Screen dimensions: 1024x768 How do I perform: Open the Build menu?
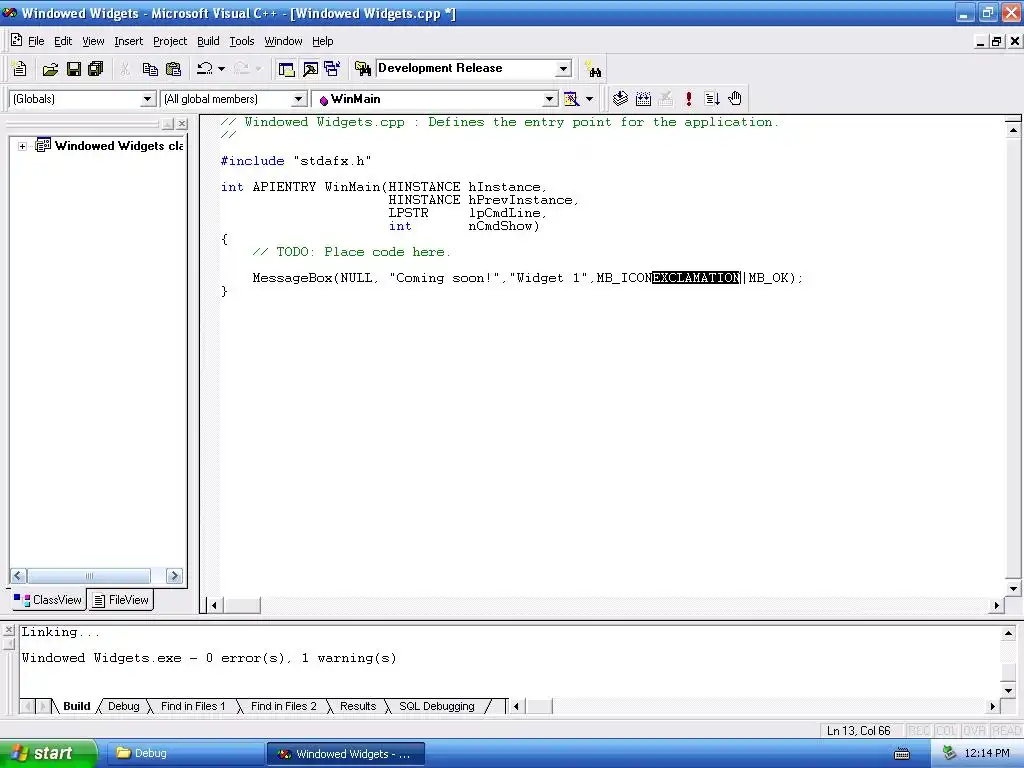tap(208, 41)
